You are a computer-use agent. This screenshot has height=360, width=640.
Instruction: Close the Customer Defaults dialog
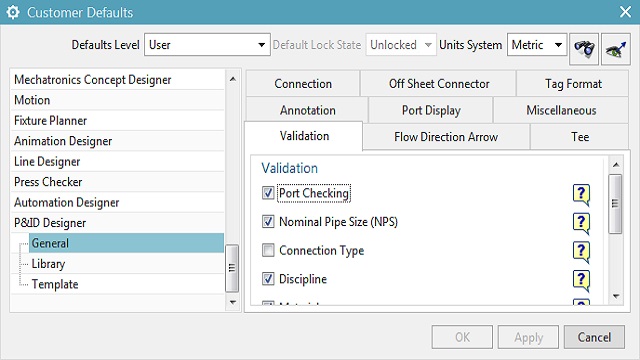(625, 12)
